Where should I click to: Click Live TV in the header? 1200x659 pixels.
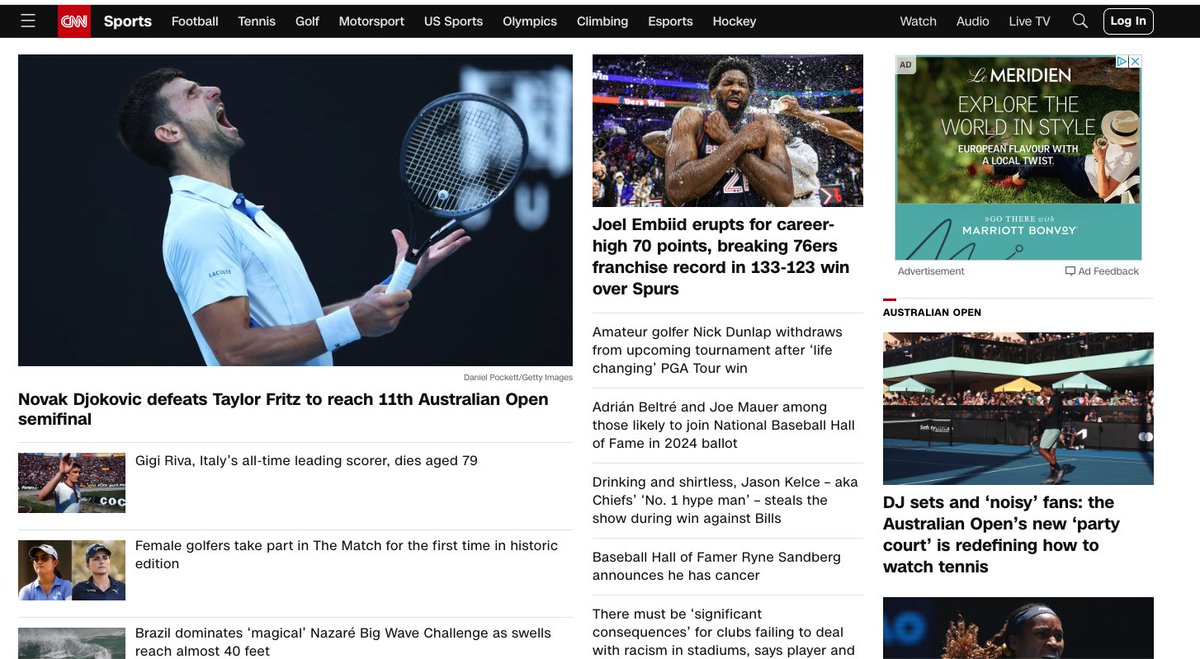click(1029, 21)
